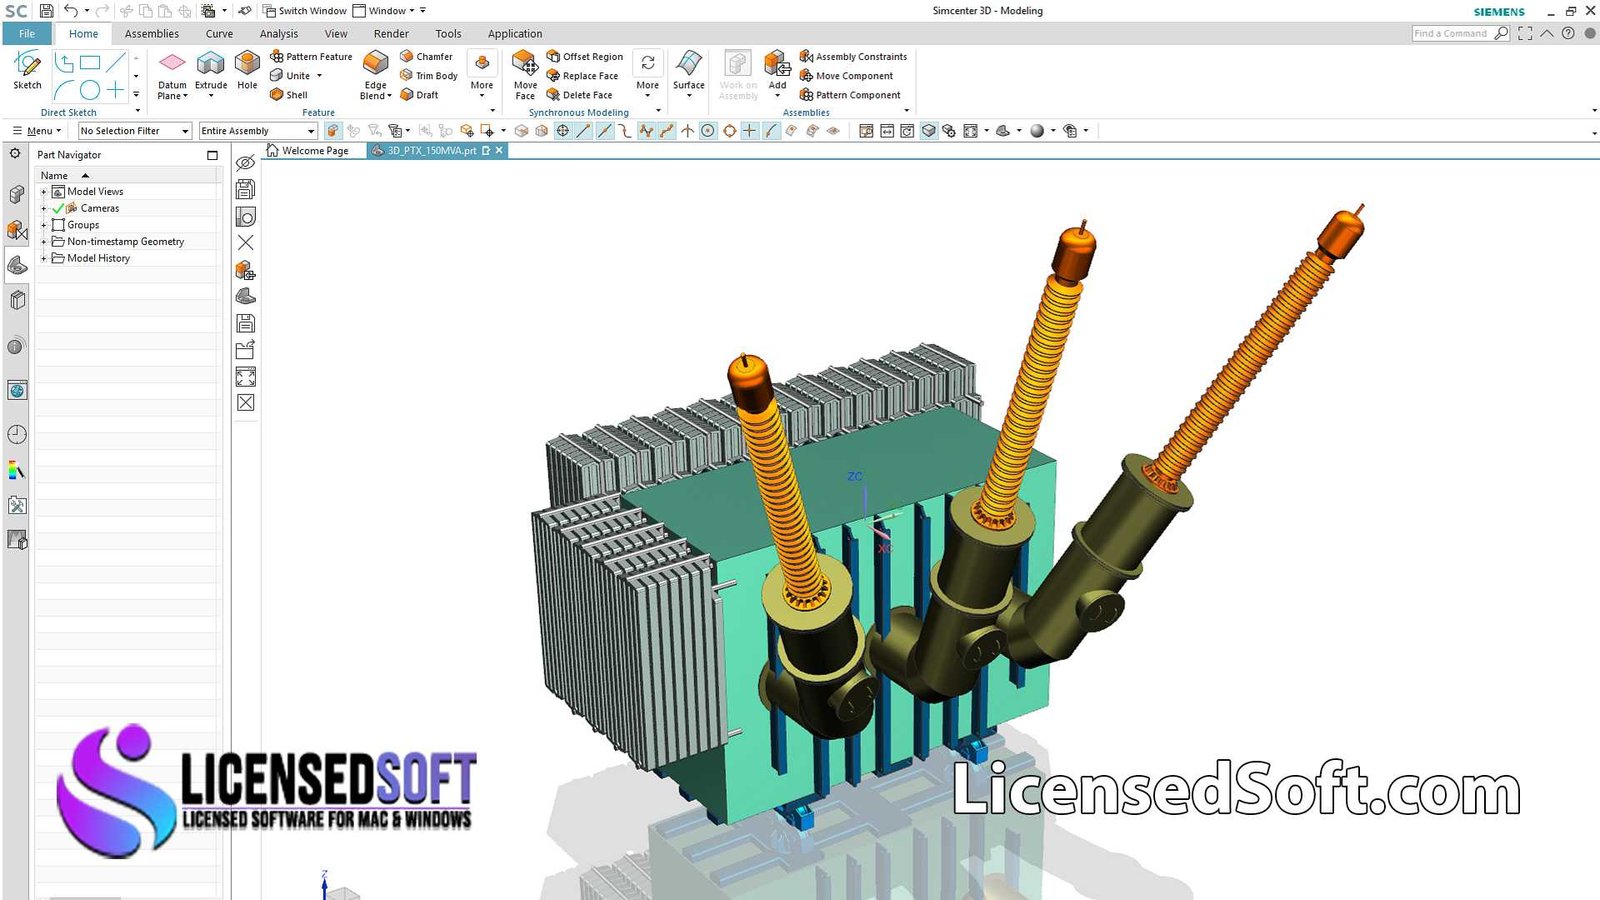Expand the Model Views node
Screen dimensions: 1600x900
pos(43,191)
